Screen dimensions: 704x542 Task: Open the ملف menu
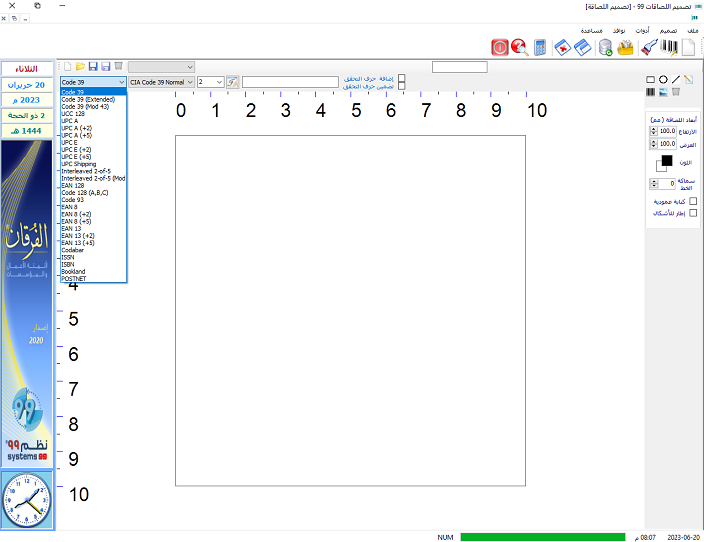point(693,31)
